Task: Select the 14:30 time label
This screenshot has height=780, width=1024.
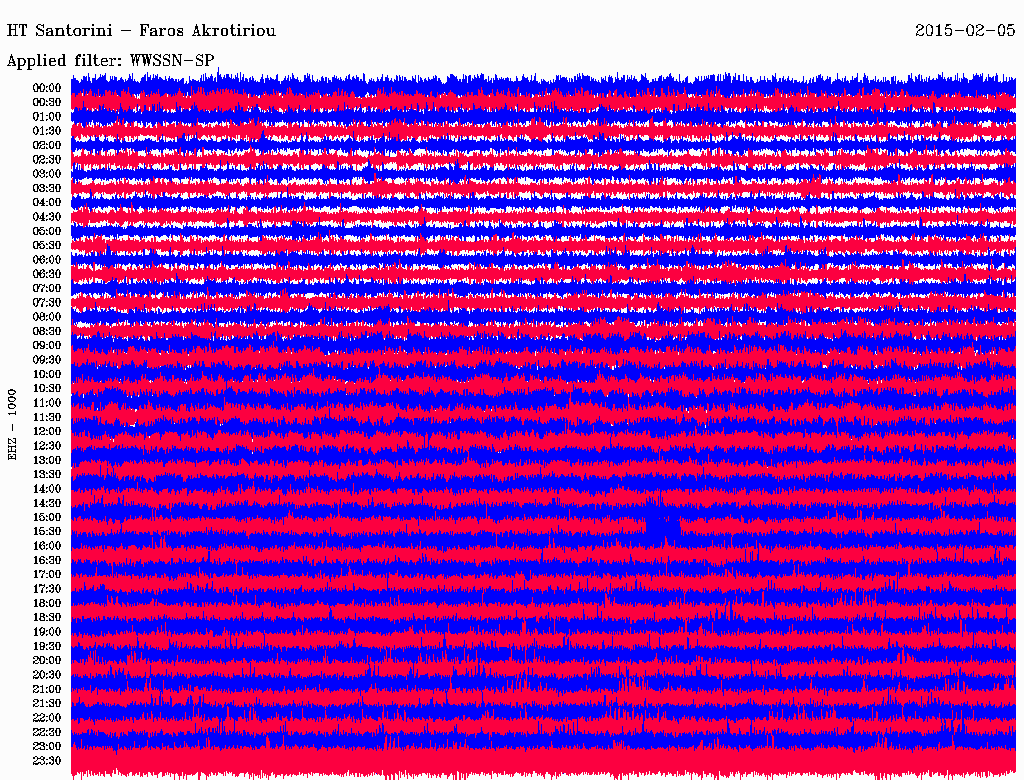Action: (x=46, y=503)
